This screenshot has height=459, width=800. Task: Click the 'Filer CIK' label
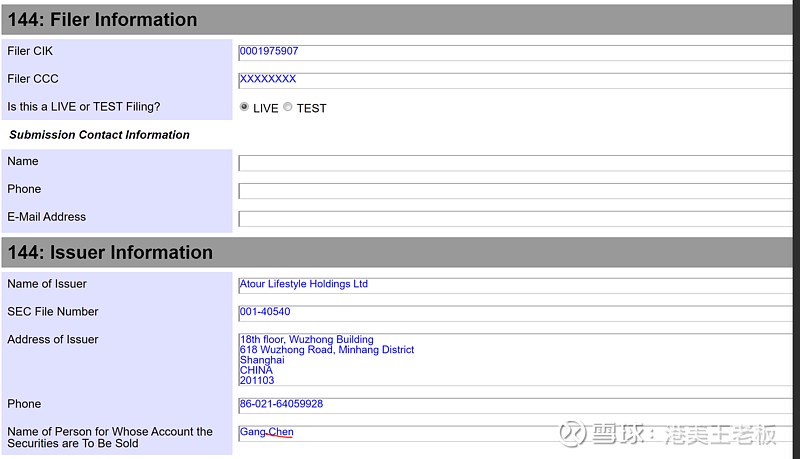point(30,51)
